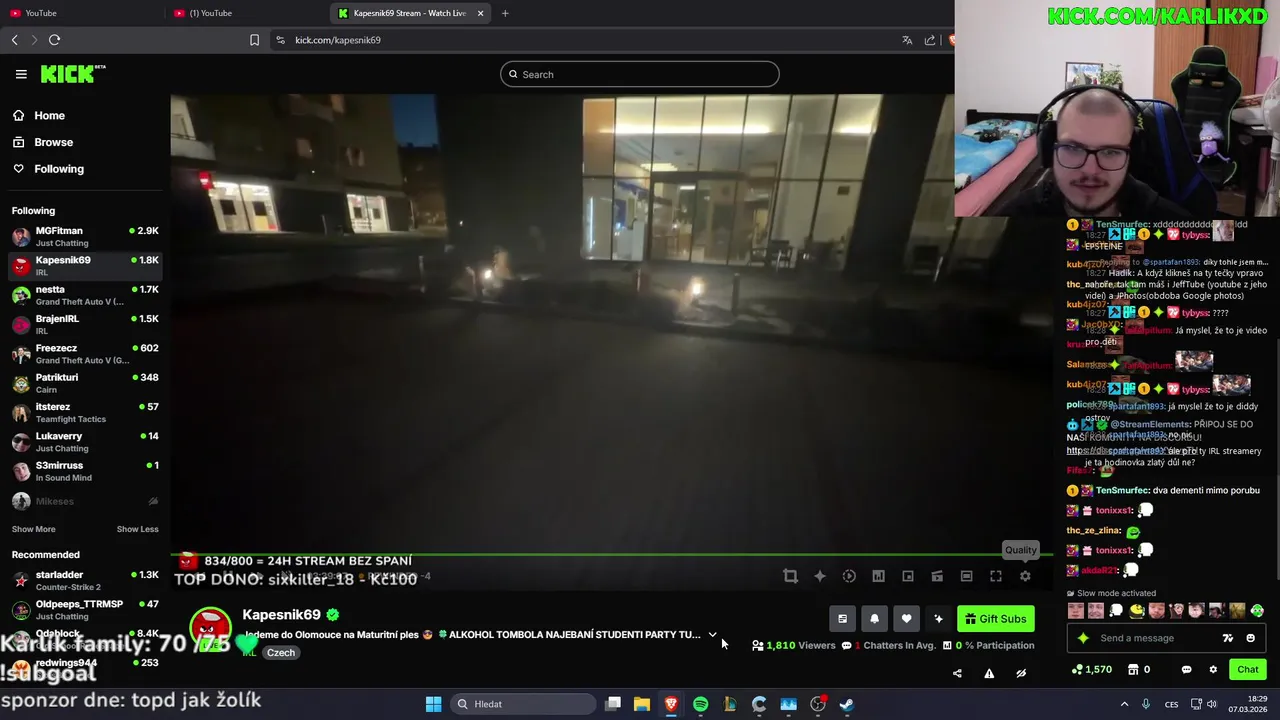Image resolution: width=1280 pixels, height=720 pixels.
Task: Click the translate icon in address bar
Action: pos(907,40)
